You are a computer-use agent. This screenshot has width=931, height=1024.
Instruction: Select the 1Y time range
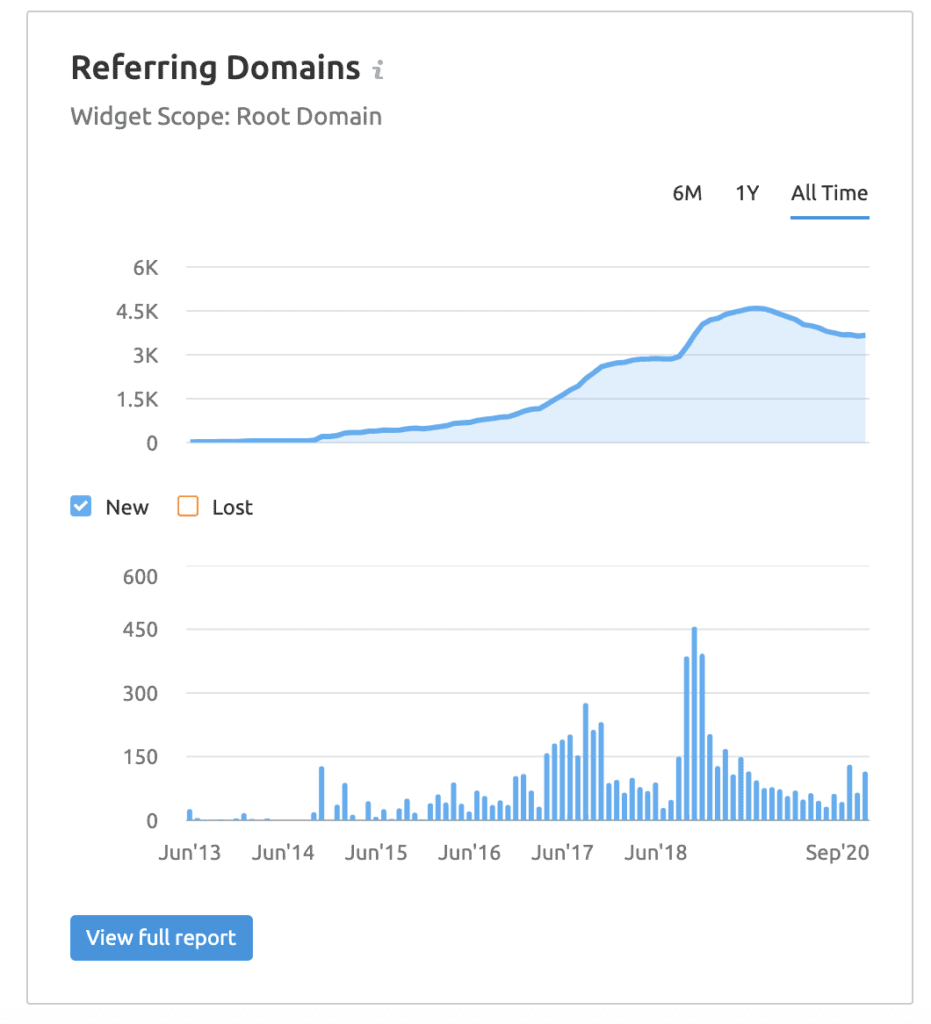pos(747,193)
